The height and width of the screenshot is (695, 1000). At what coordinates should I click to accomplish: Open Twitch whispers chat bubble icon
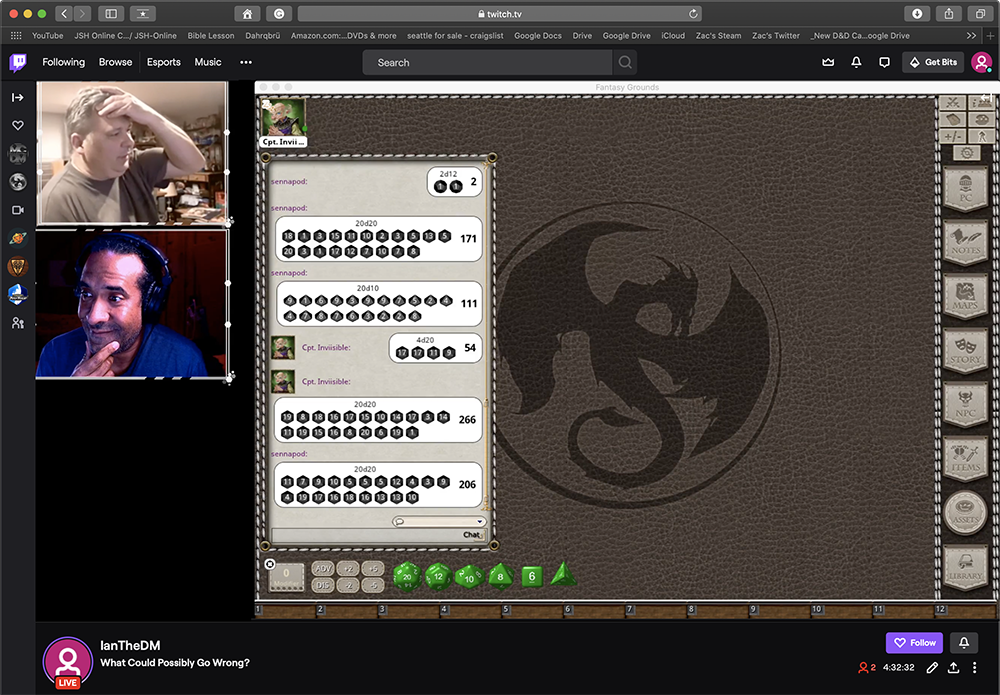884,62
